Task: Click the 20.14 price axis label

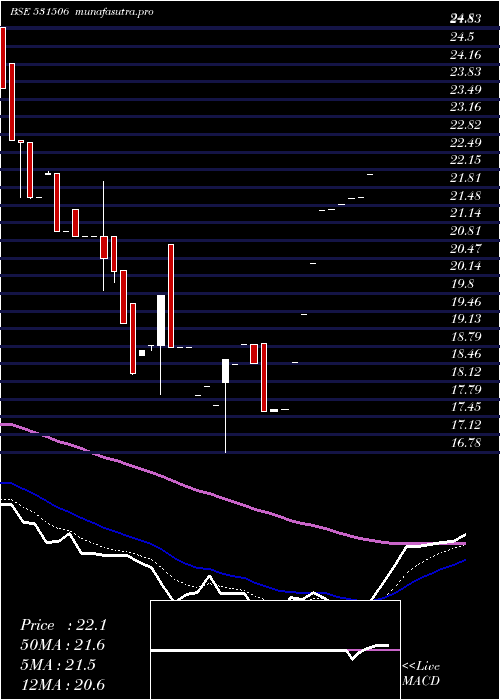Action: pos(466,266)
